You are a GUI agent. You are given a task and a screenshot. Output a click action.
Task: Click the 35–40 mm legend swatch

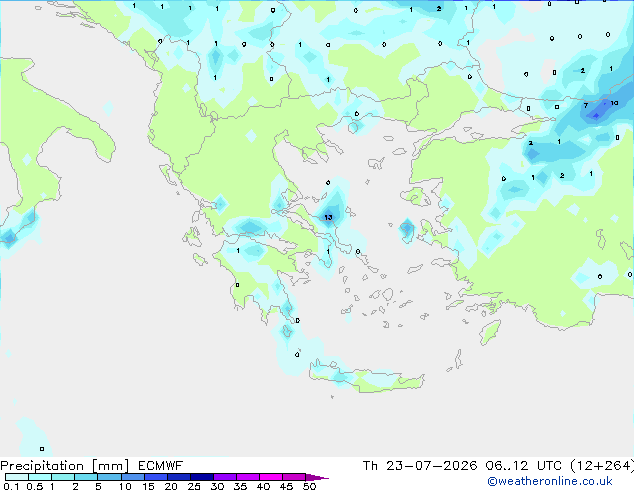pyautogui.click(x=247, y=477)
